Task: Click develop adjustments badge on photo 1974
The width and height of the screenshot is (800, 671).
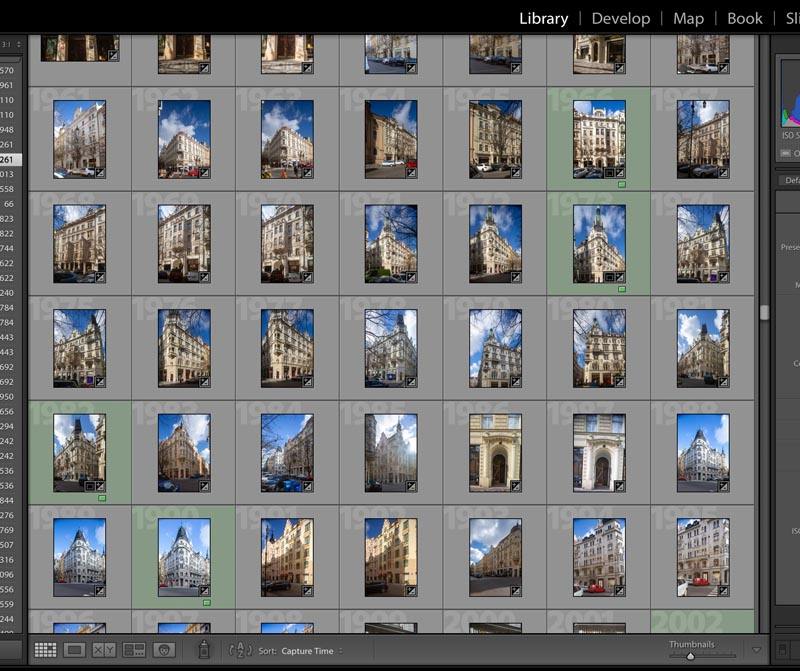Action: coord(723,278)
